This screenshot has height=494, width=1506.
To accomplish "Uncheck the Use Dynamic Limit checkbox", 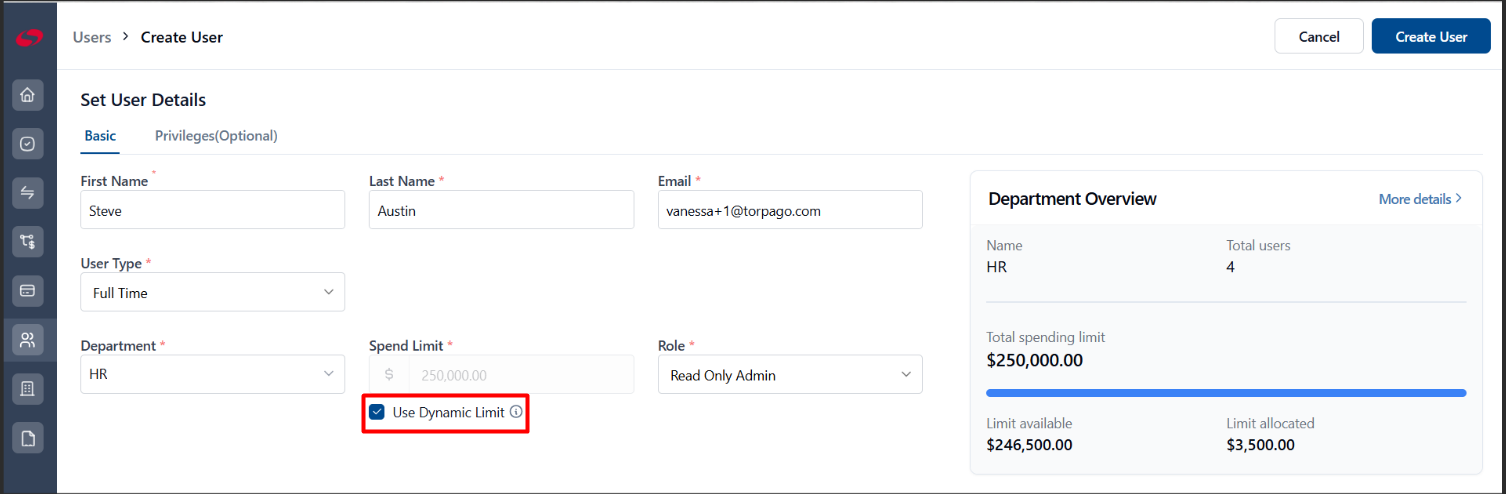I will pos(377,412).
